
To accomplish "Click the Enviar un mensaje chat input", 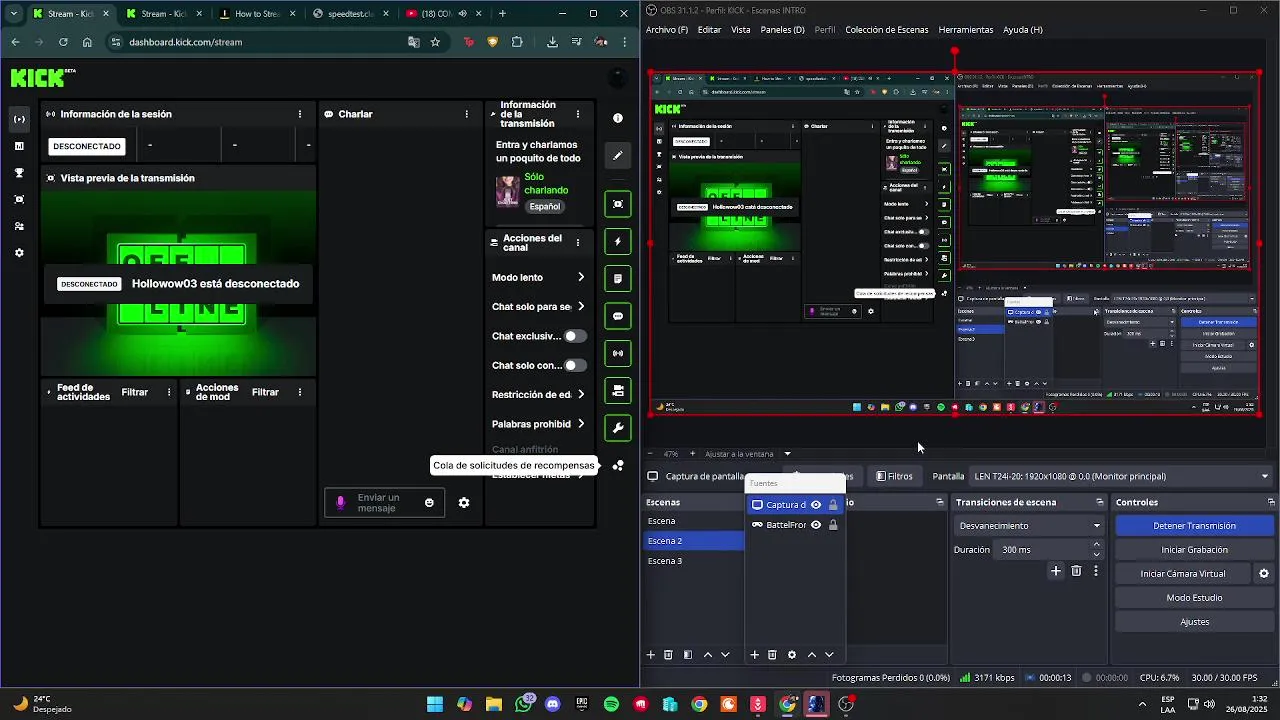I will 384,503.
